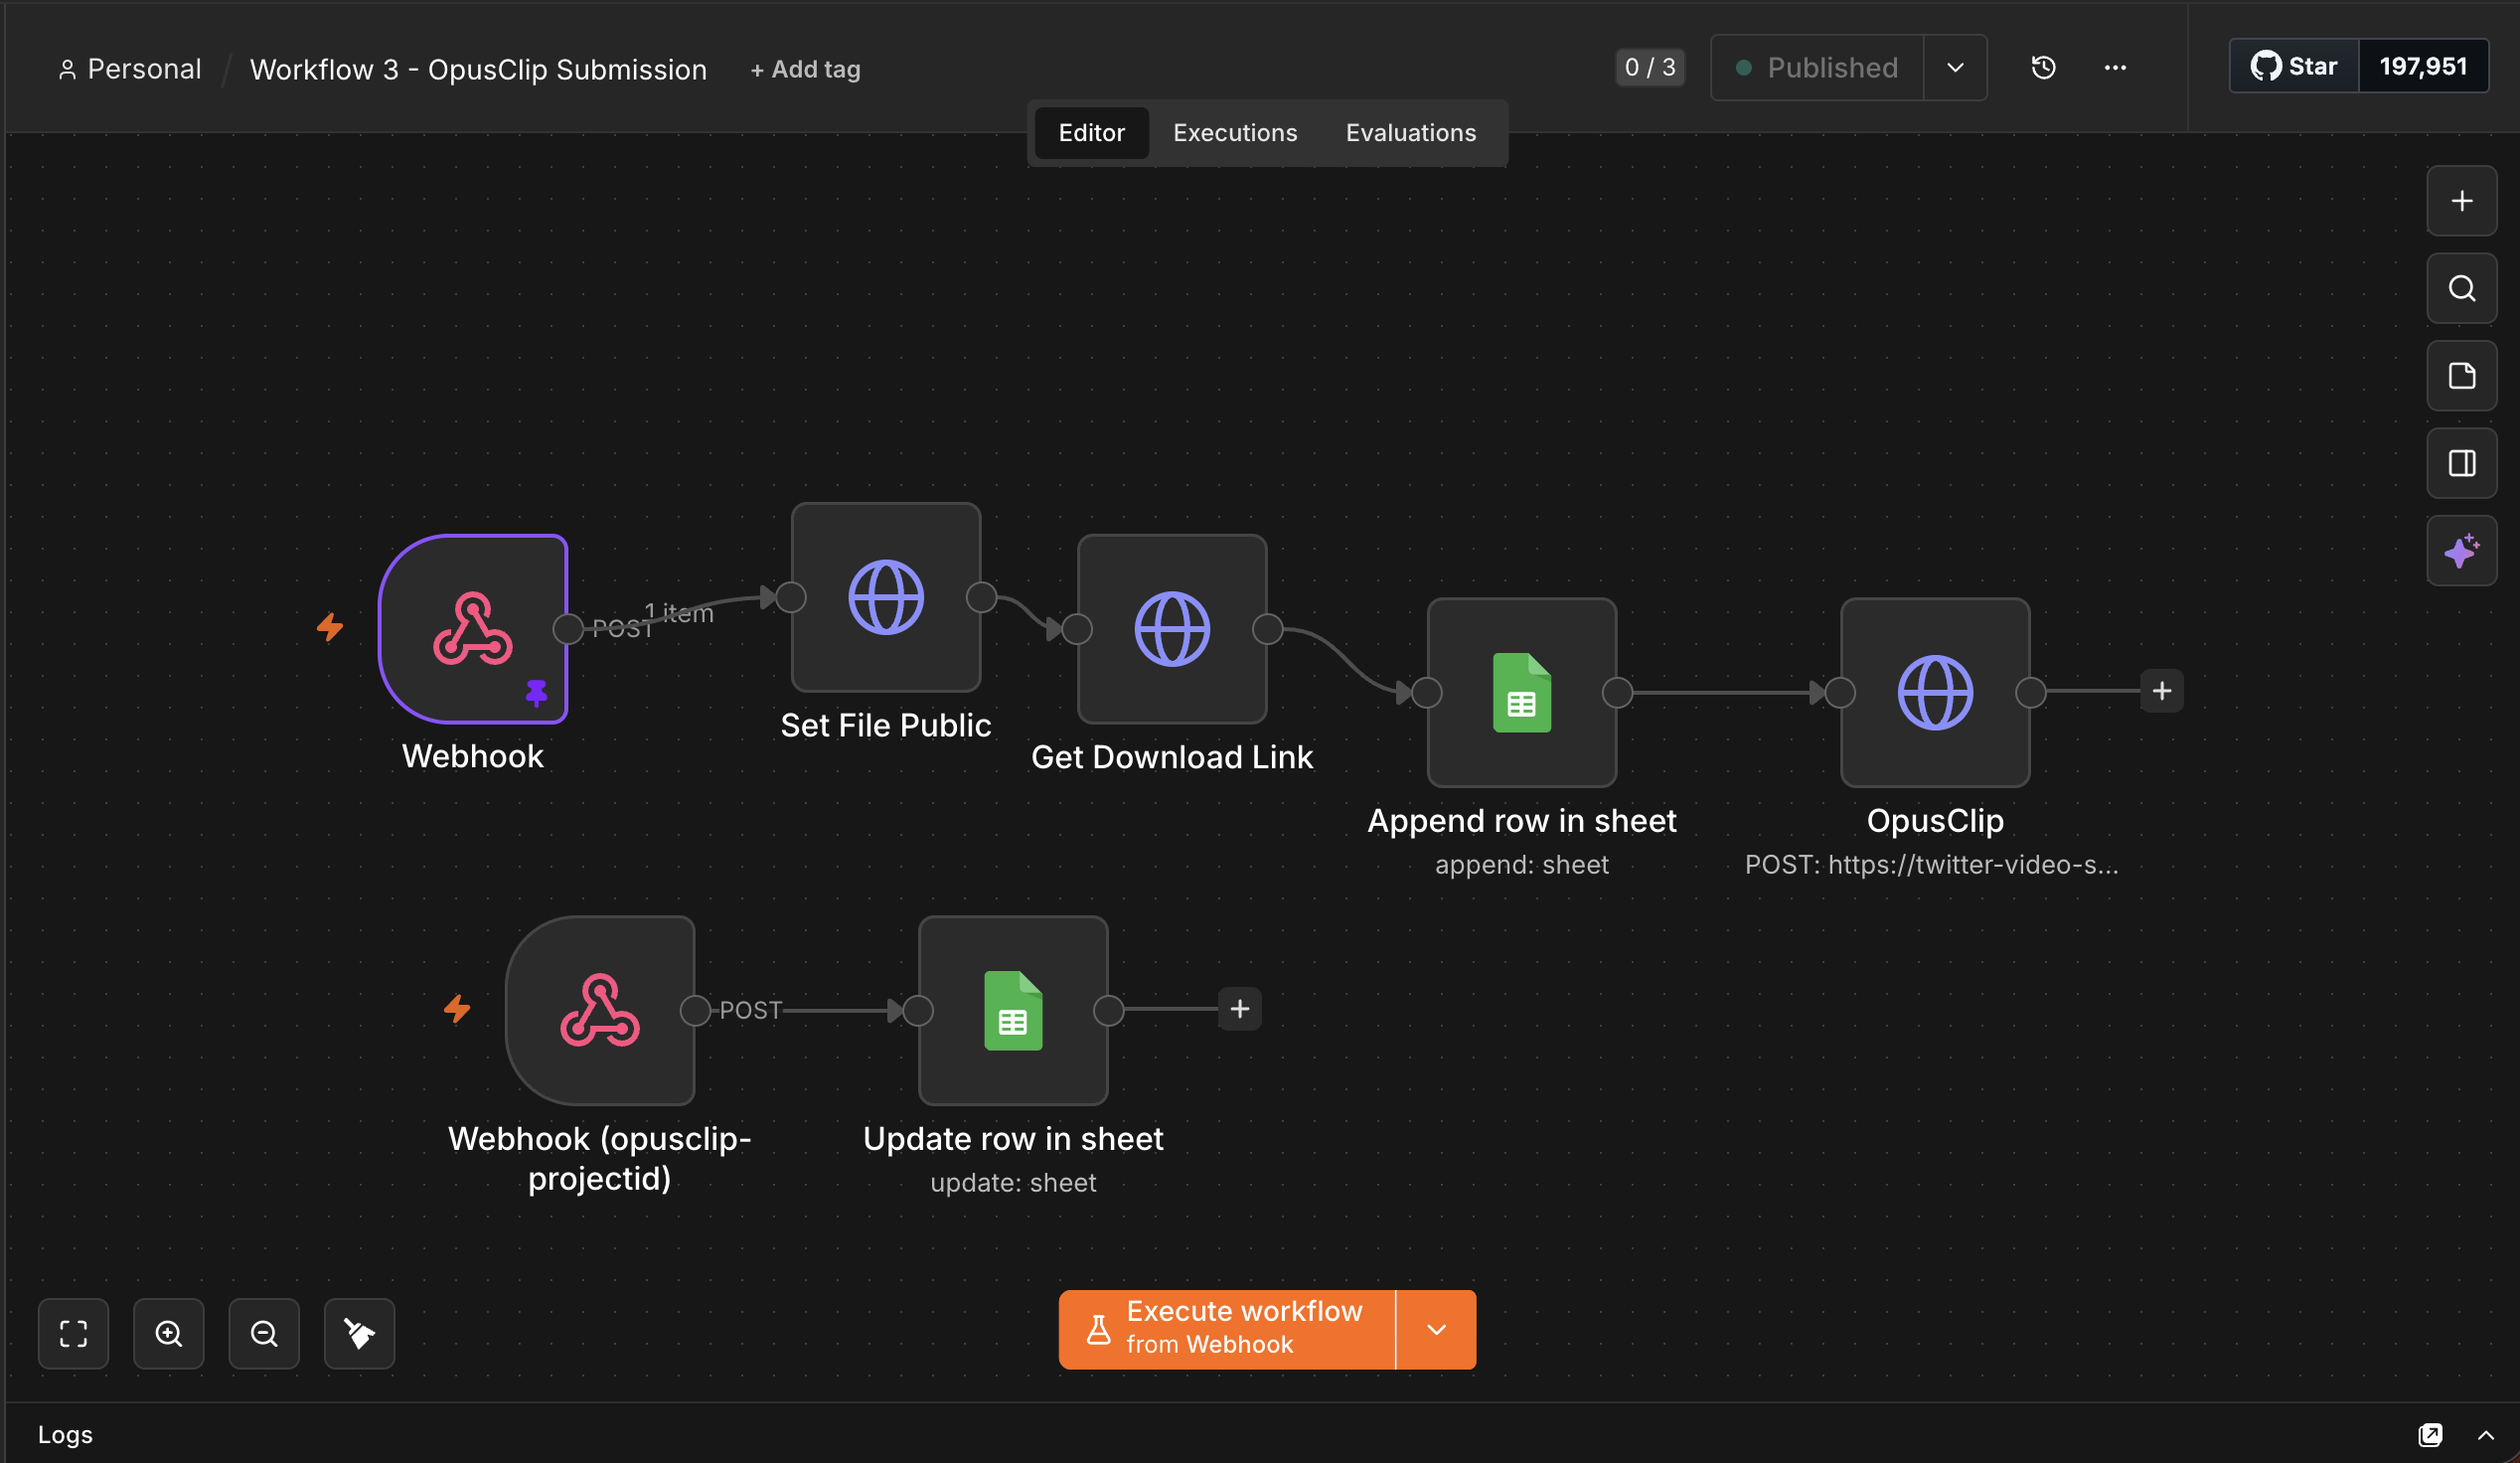Image resolution: width=2520 pixels, height=1463 pixels.
Task: Click the pinned data pin on Webhook node
Action: [x=536, y=692]
